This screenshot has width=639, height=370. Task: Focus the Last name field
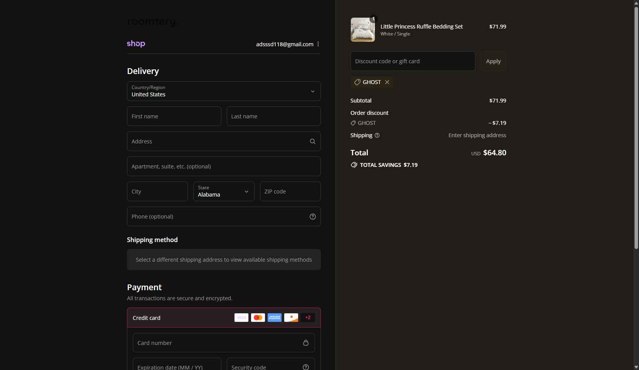273,117
